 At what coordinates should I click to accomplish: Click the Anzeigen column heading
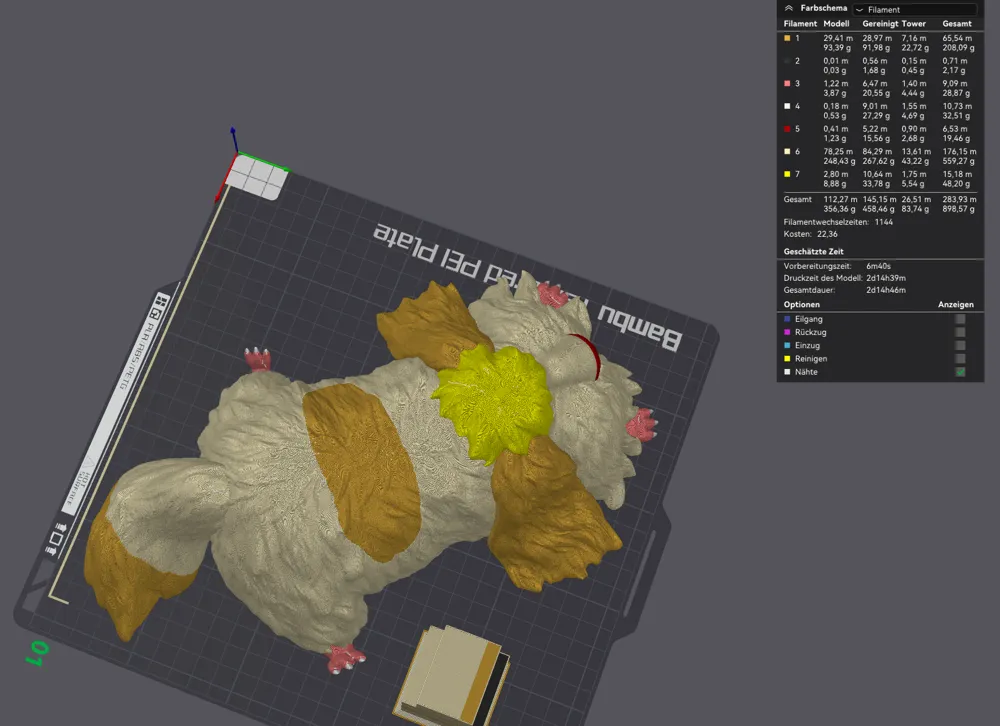pyautogui.click(x=955, y=305)
